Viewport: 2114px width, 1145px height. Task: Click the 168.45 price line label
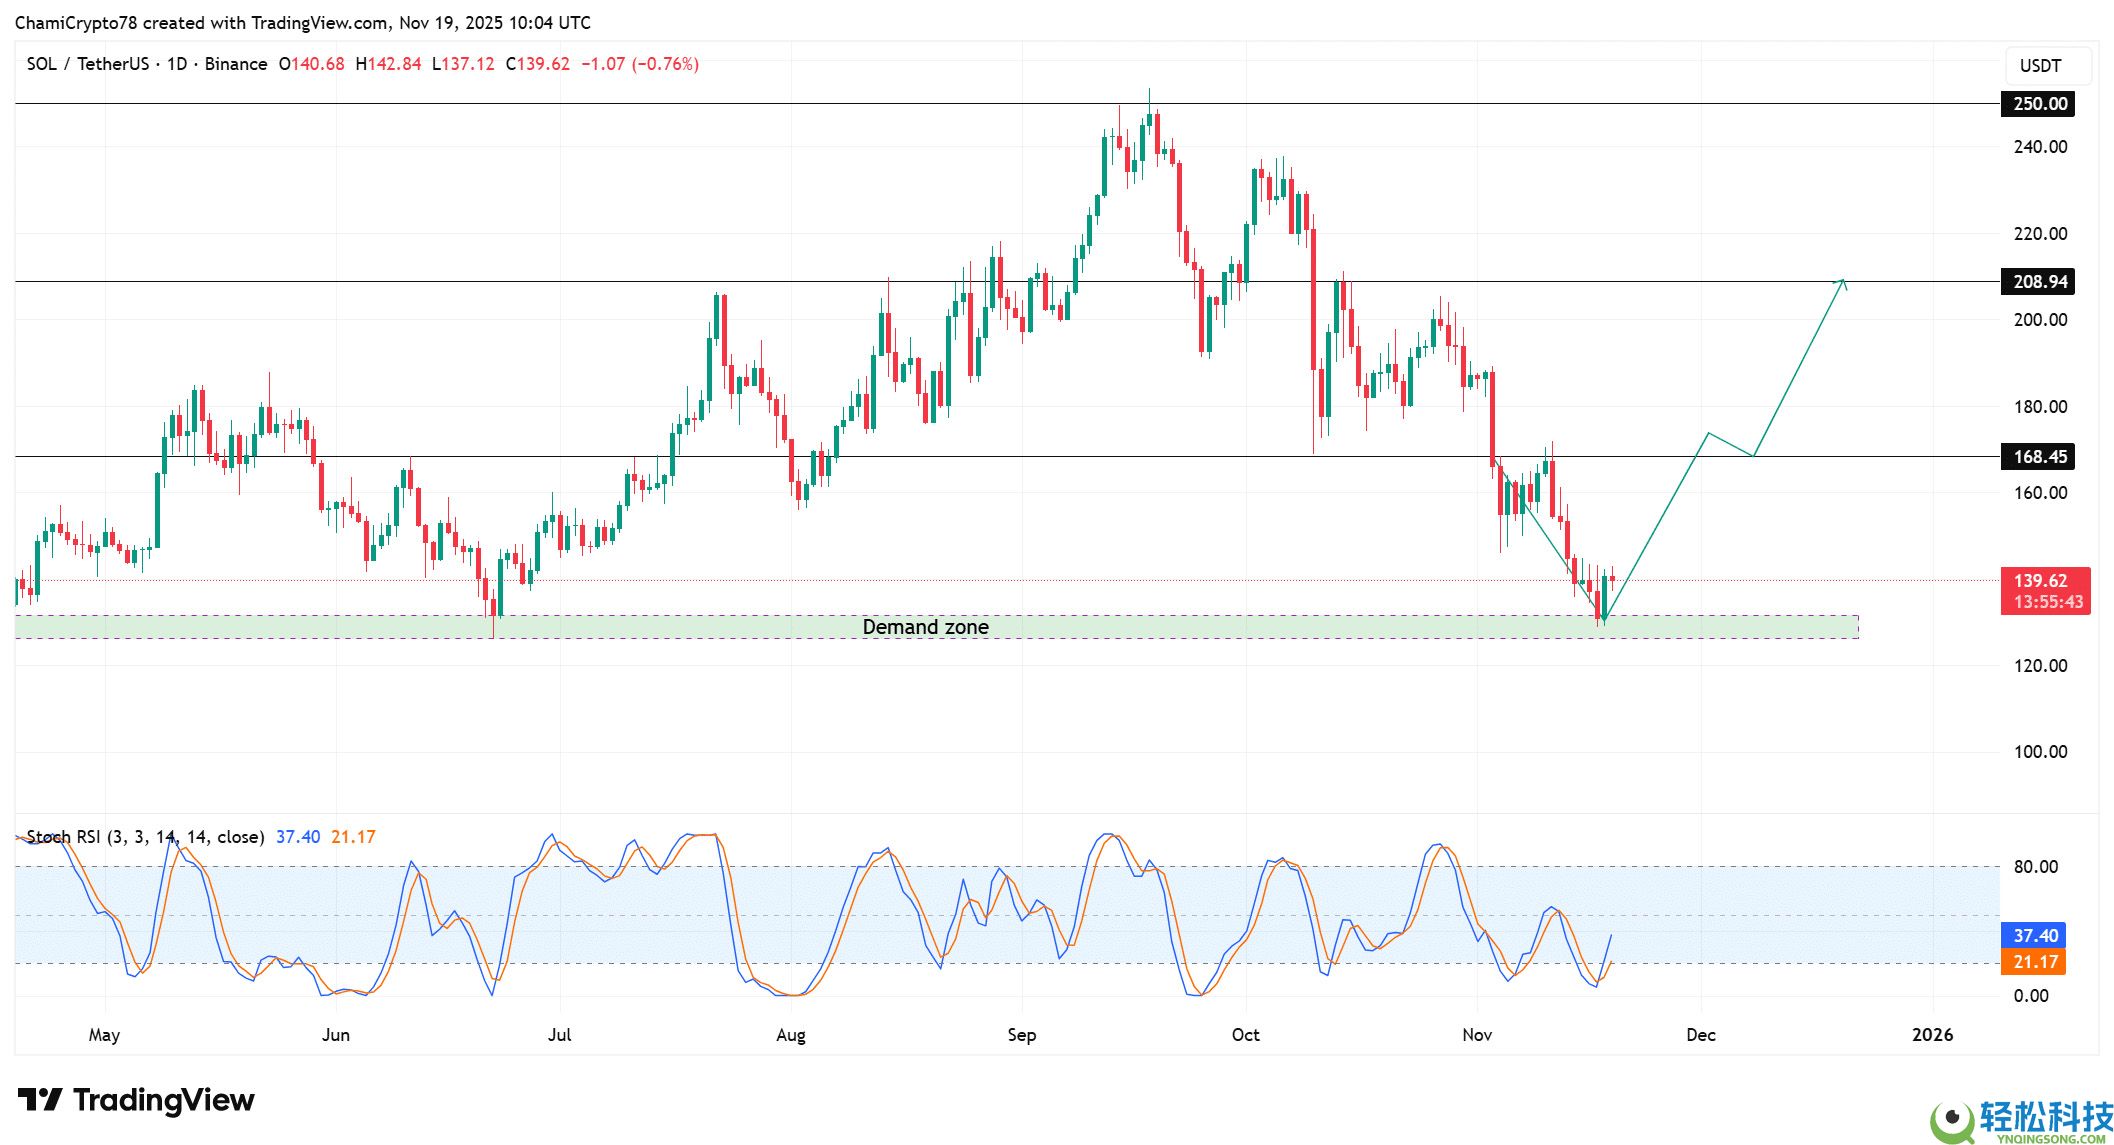click(2037, 457)
